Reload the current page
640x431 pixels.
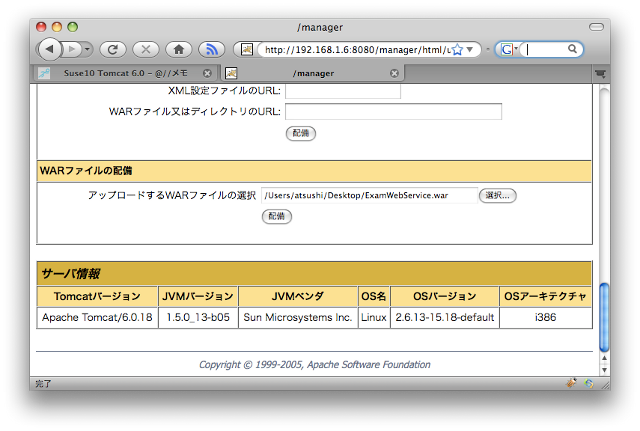[x=112, y=49]
